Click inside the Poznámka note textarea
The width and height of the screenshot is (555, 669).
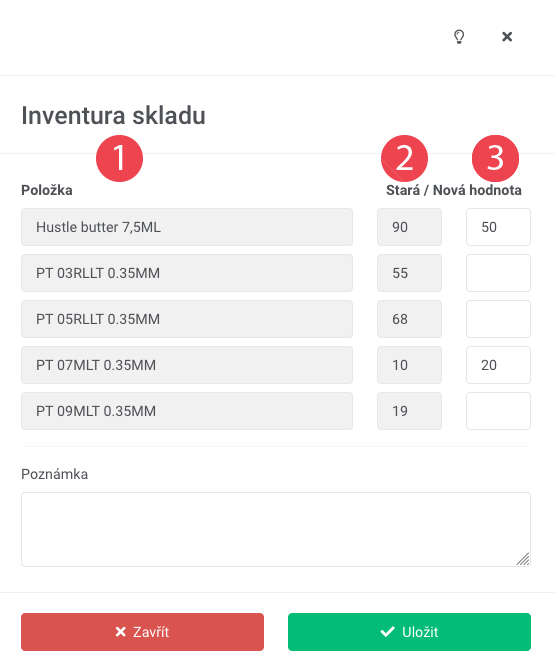click(276, 529)
